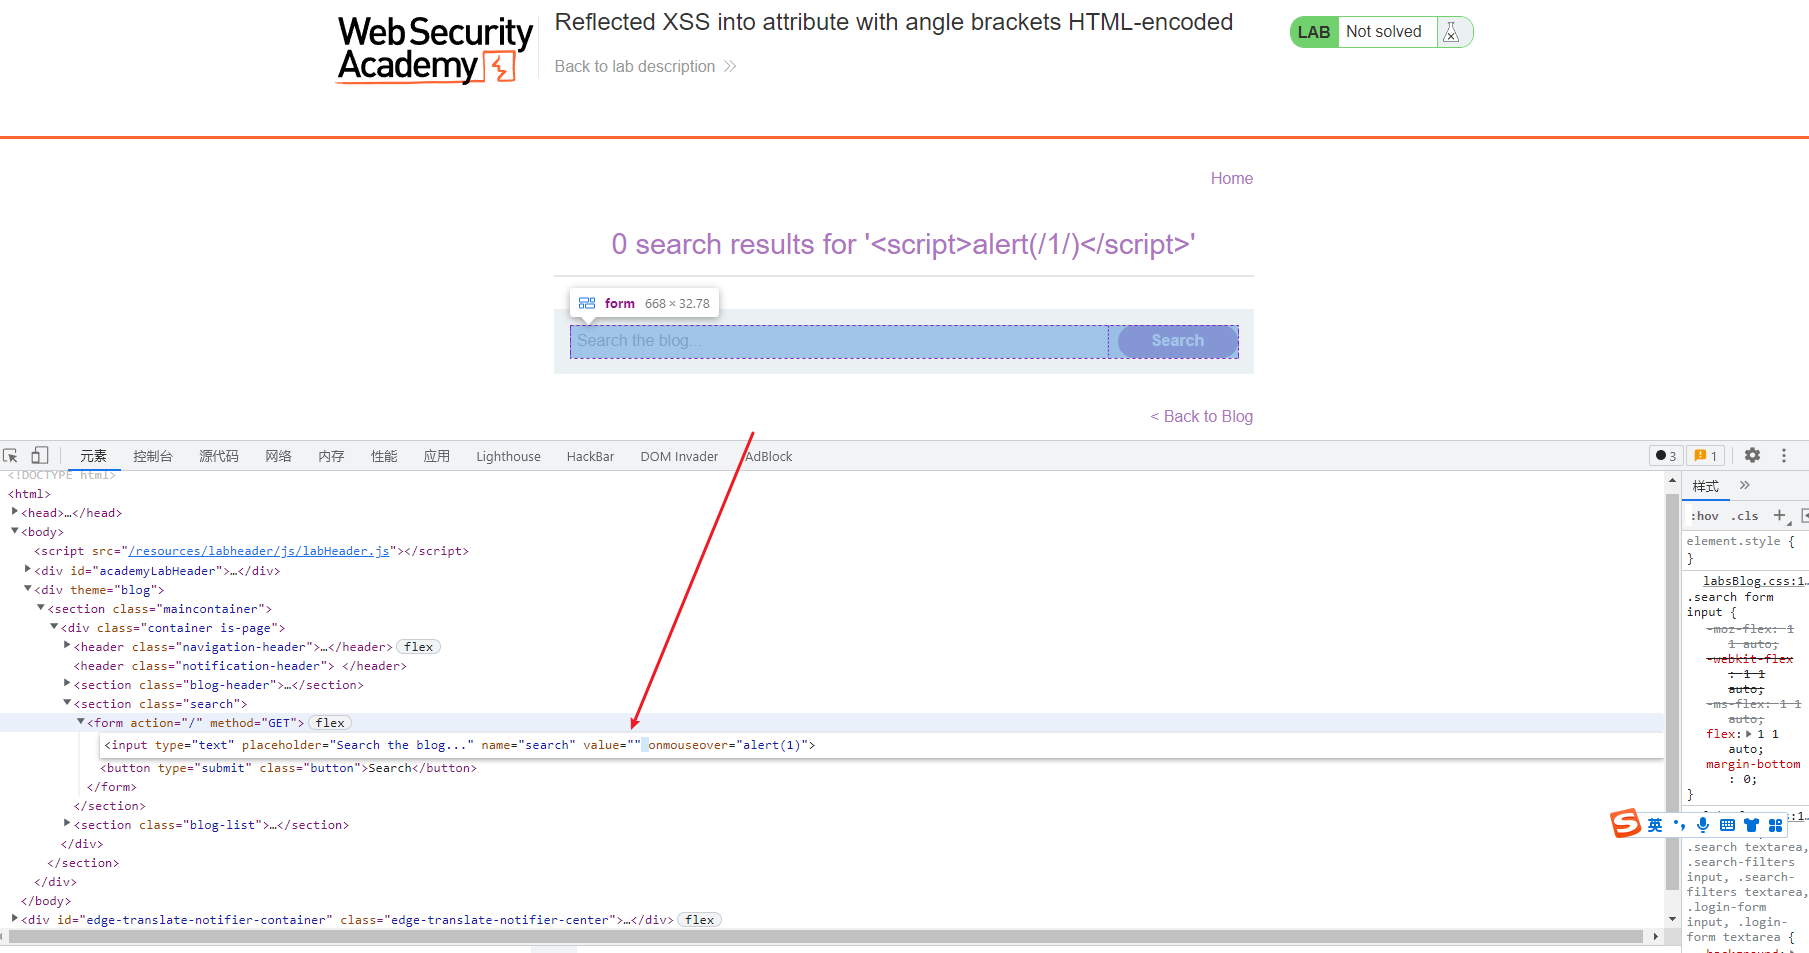Expand div academyLabHeader node
The image size is (1809, 953).
[28, 569]
